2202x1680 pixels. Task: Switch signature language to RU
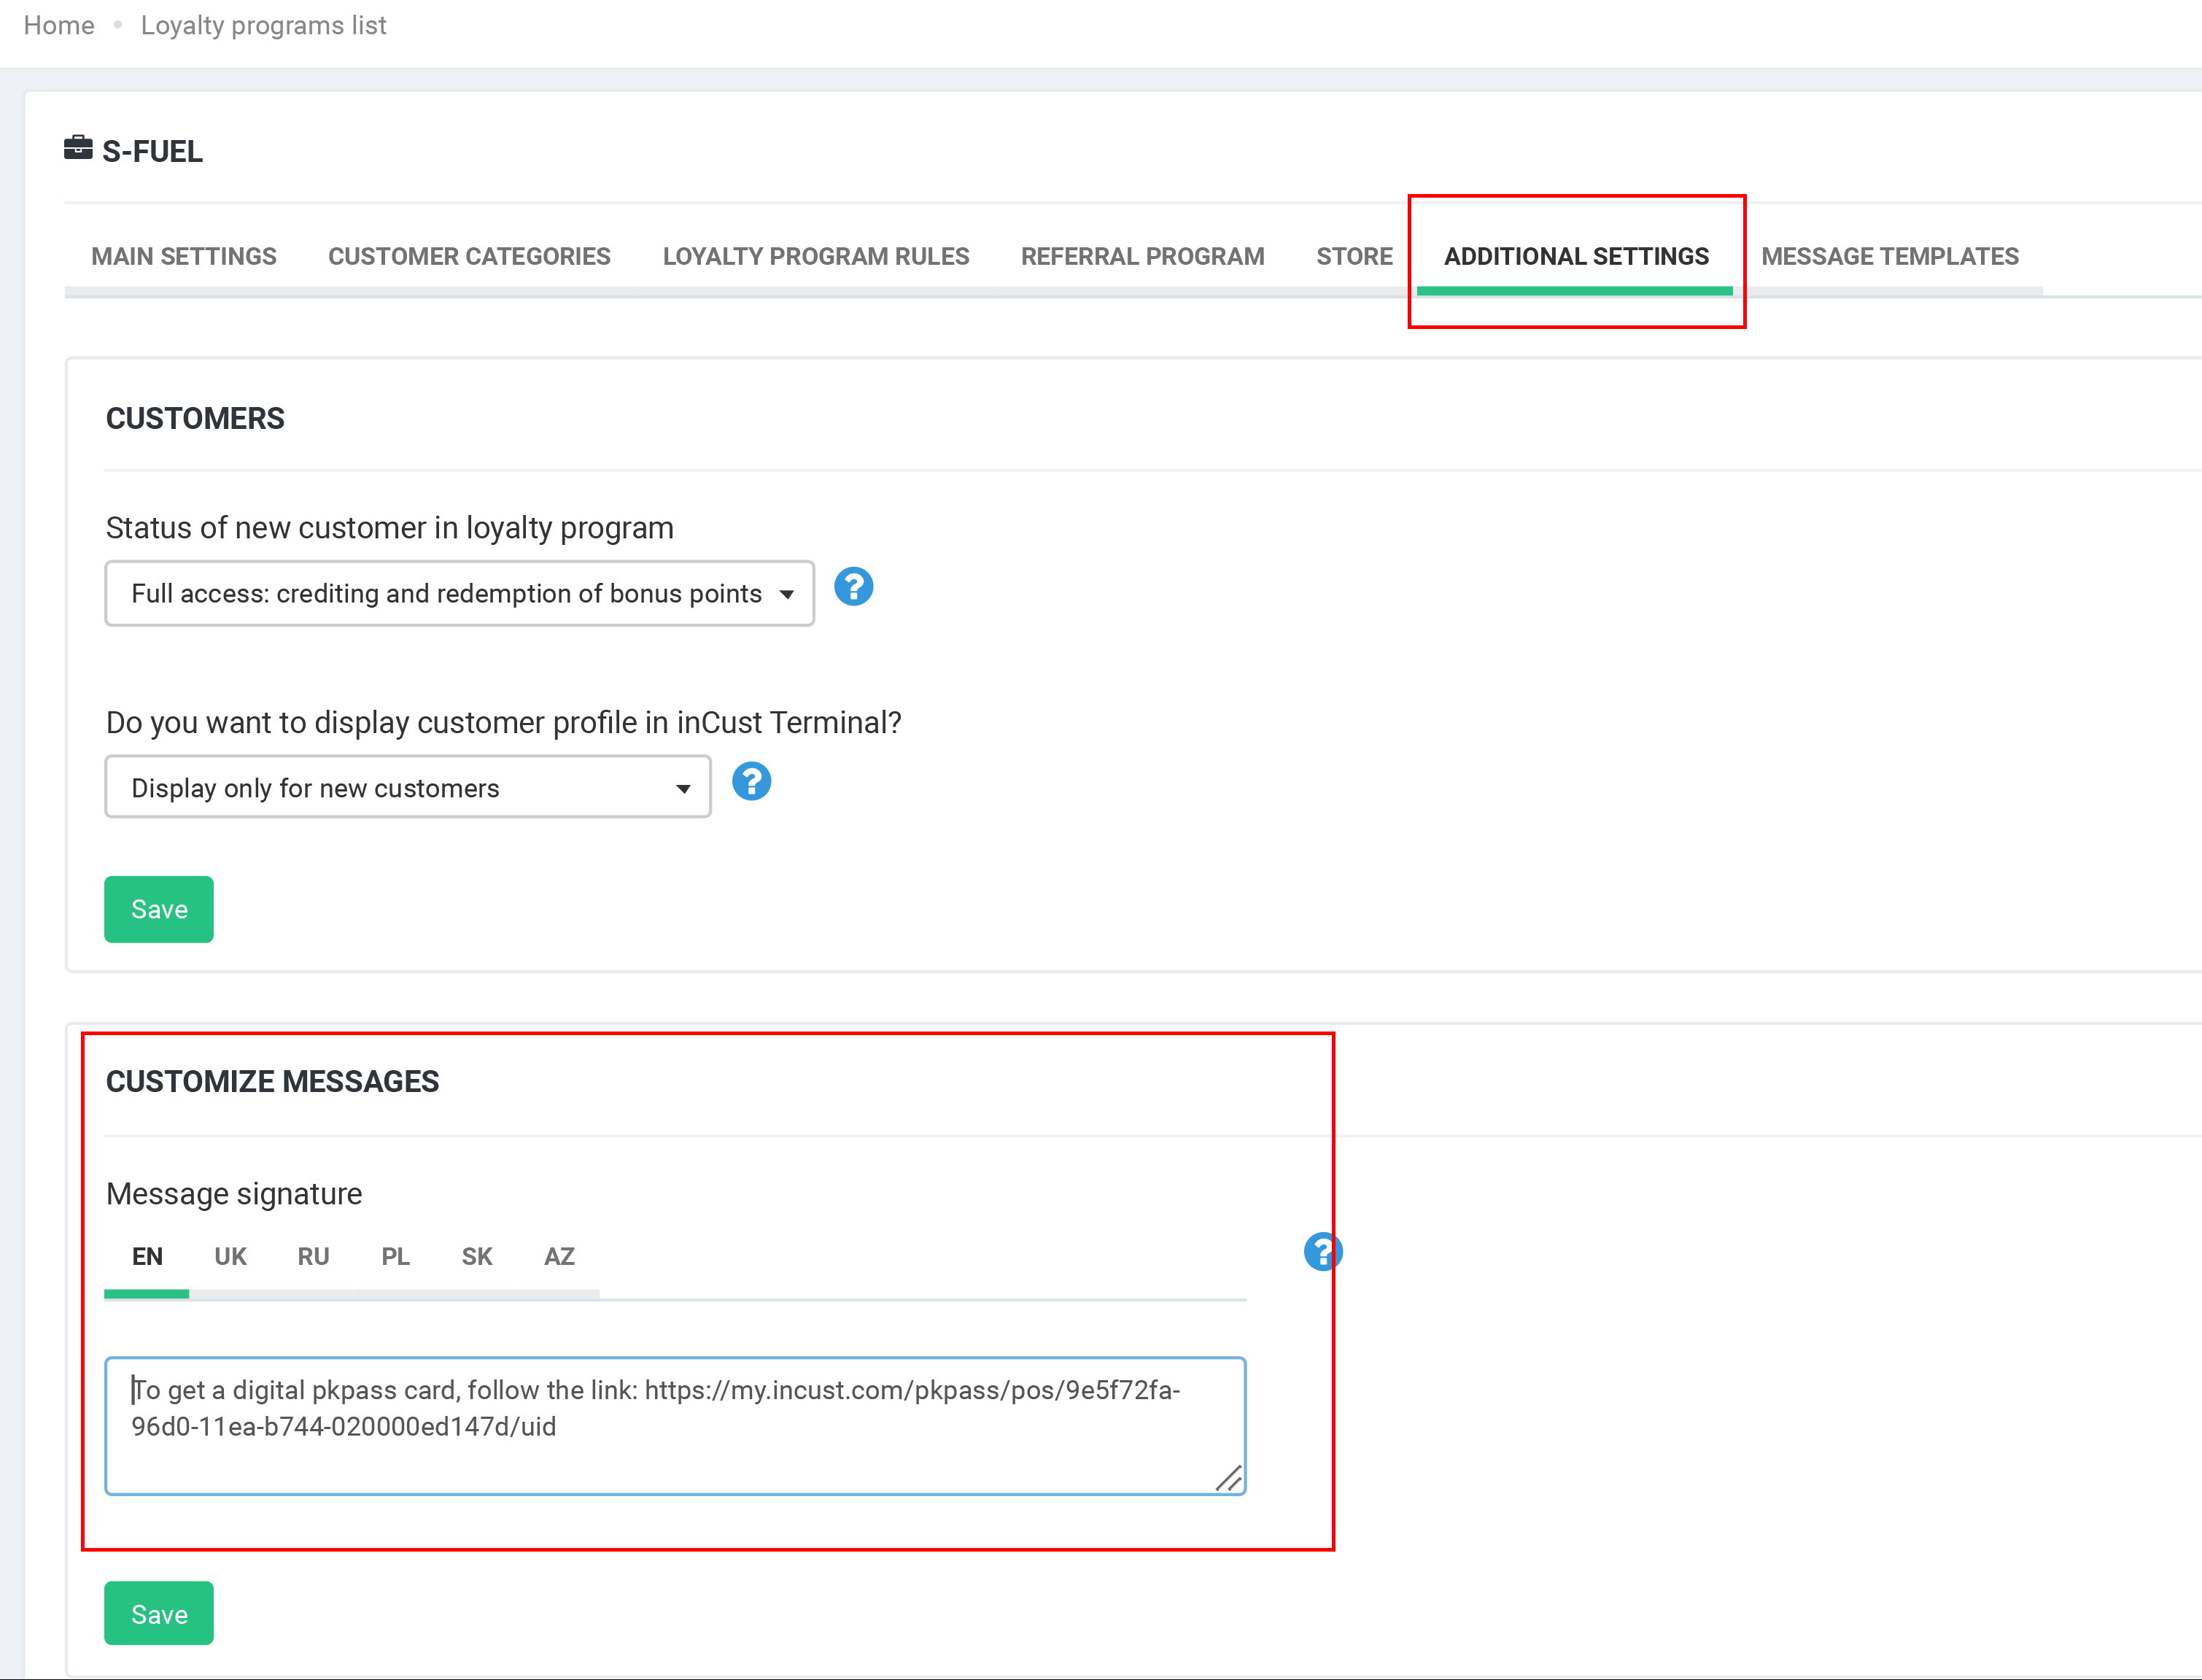pyautogui.click(x=313, y=1257)
